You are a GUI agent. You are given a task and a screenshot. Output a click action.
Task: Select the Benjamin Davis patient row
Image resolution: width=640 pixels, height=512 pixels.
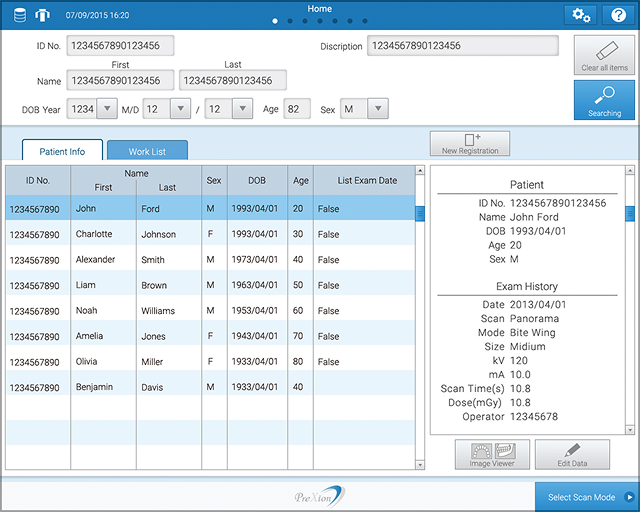tap(210, 387)
